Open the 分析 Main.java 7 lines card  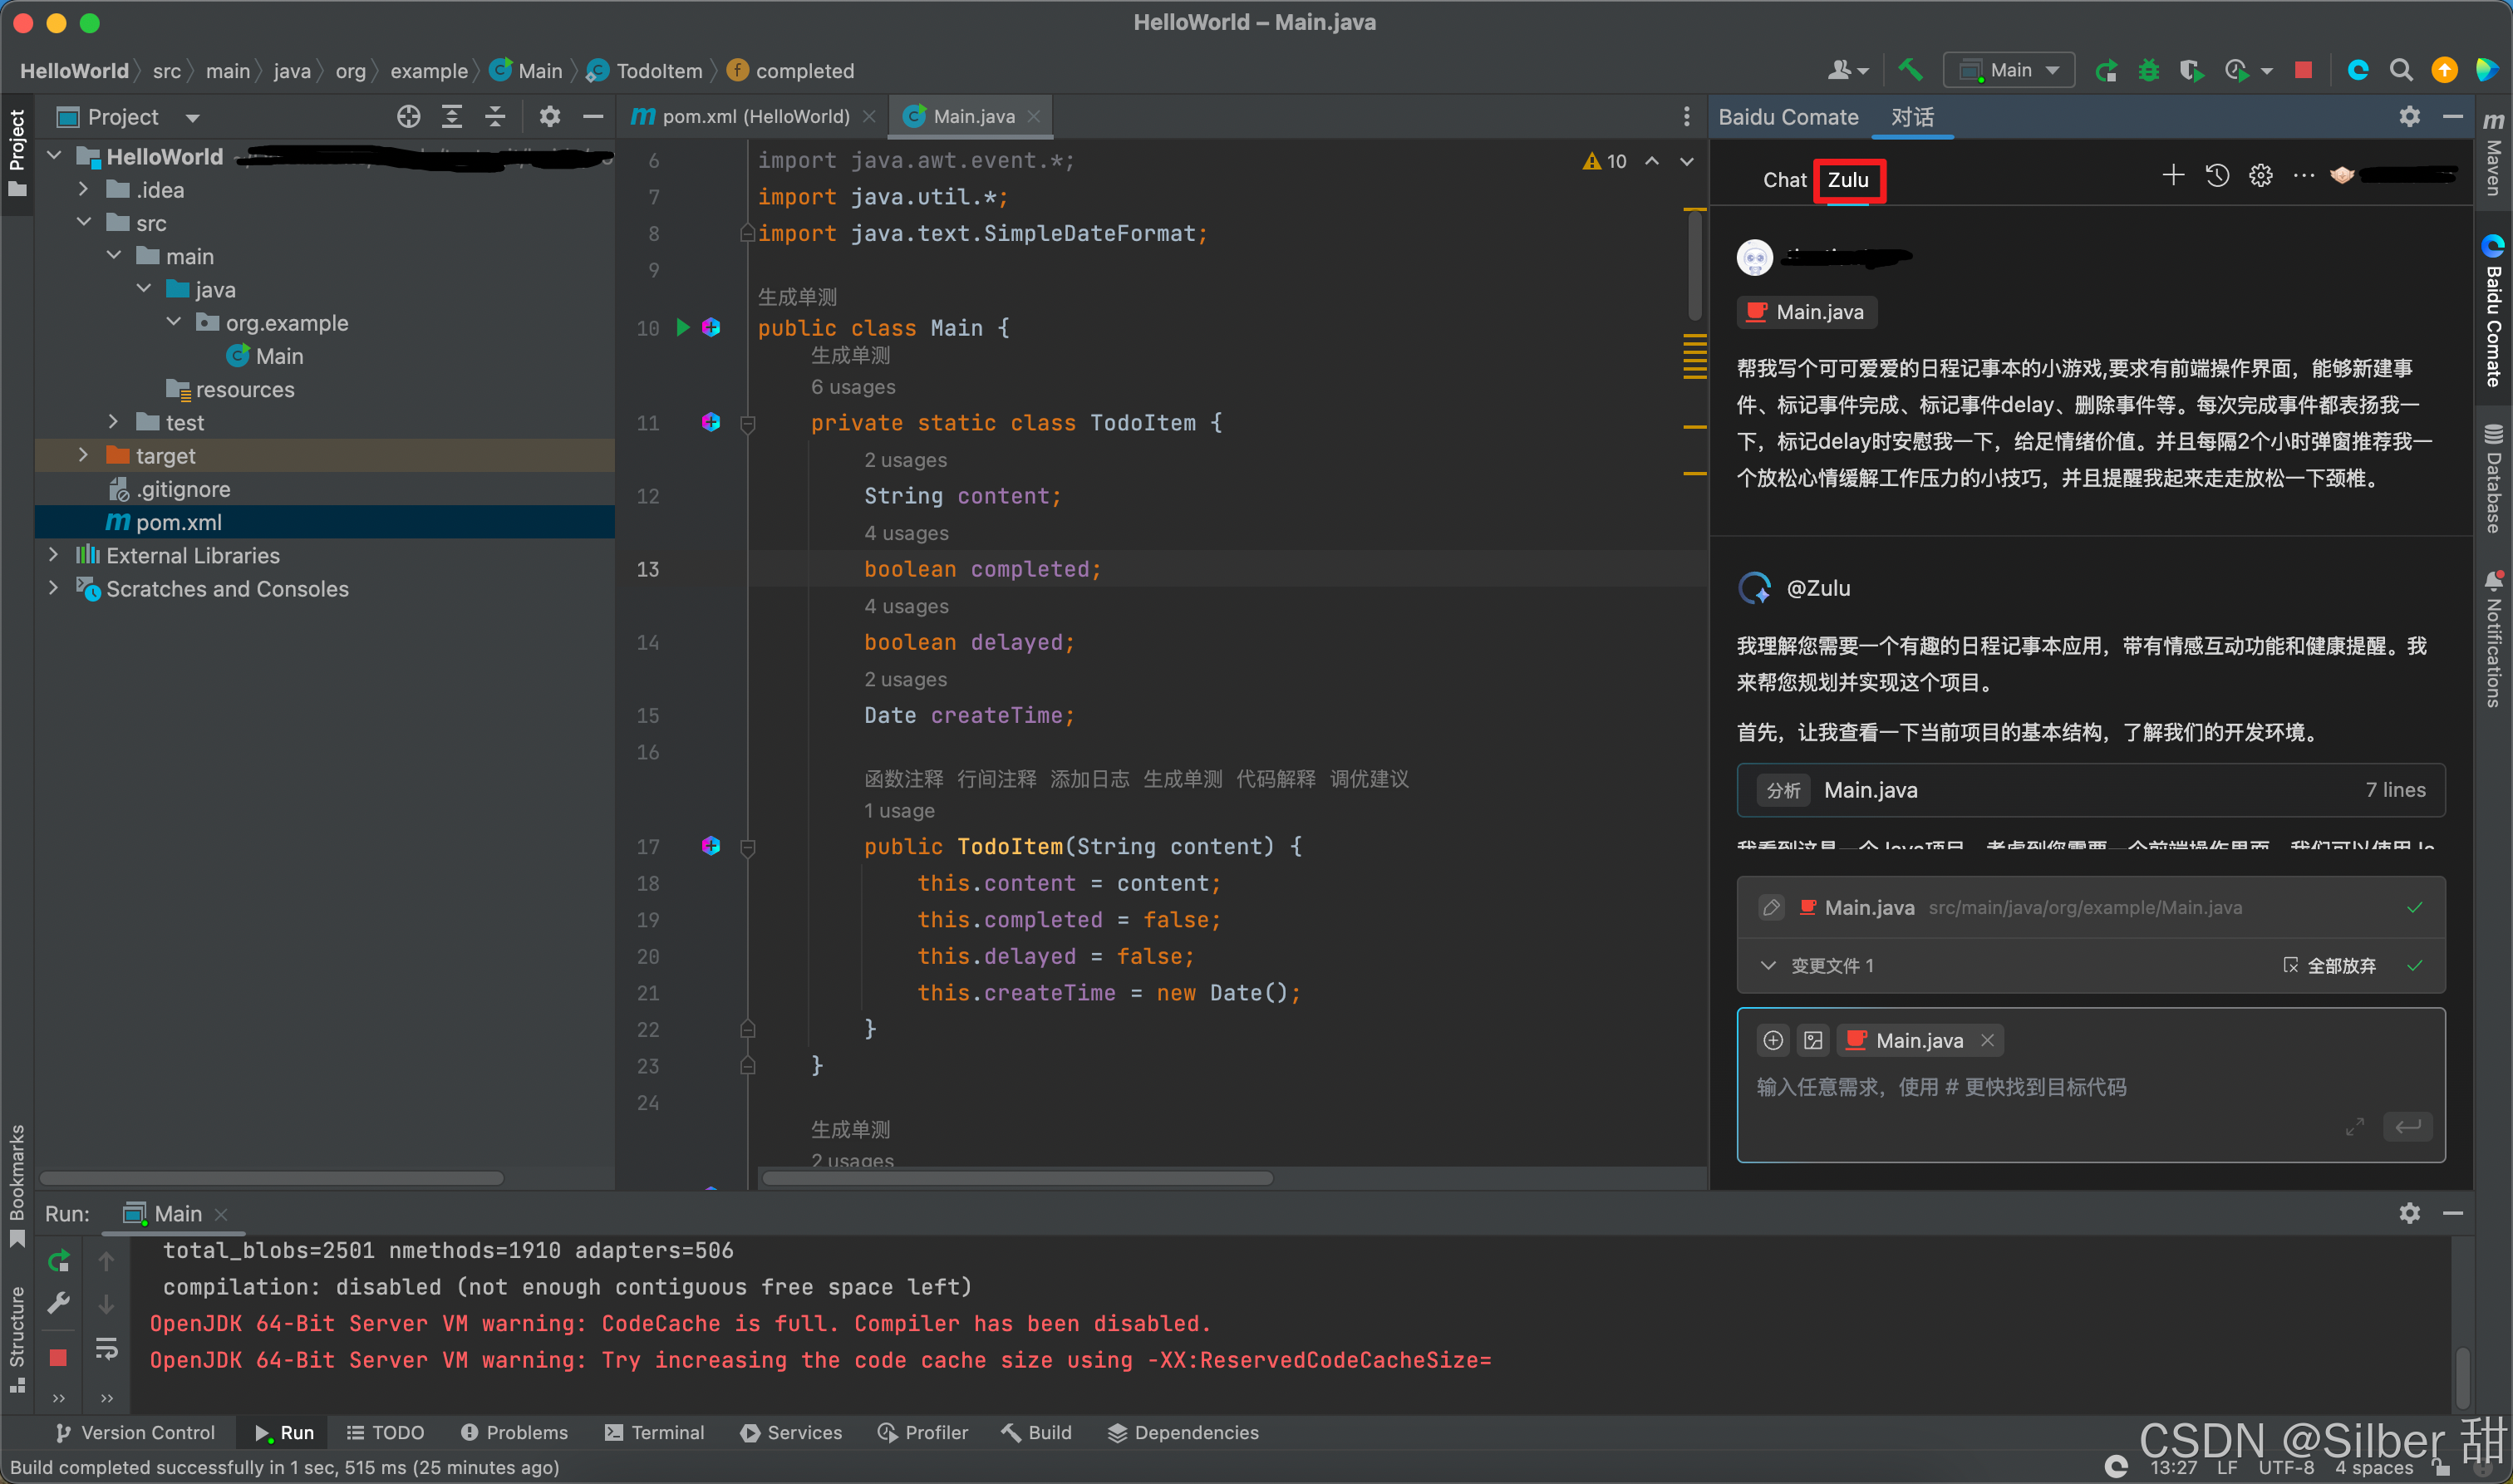tap(2091, 790)
